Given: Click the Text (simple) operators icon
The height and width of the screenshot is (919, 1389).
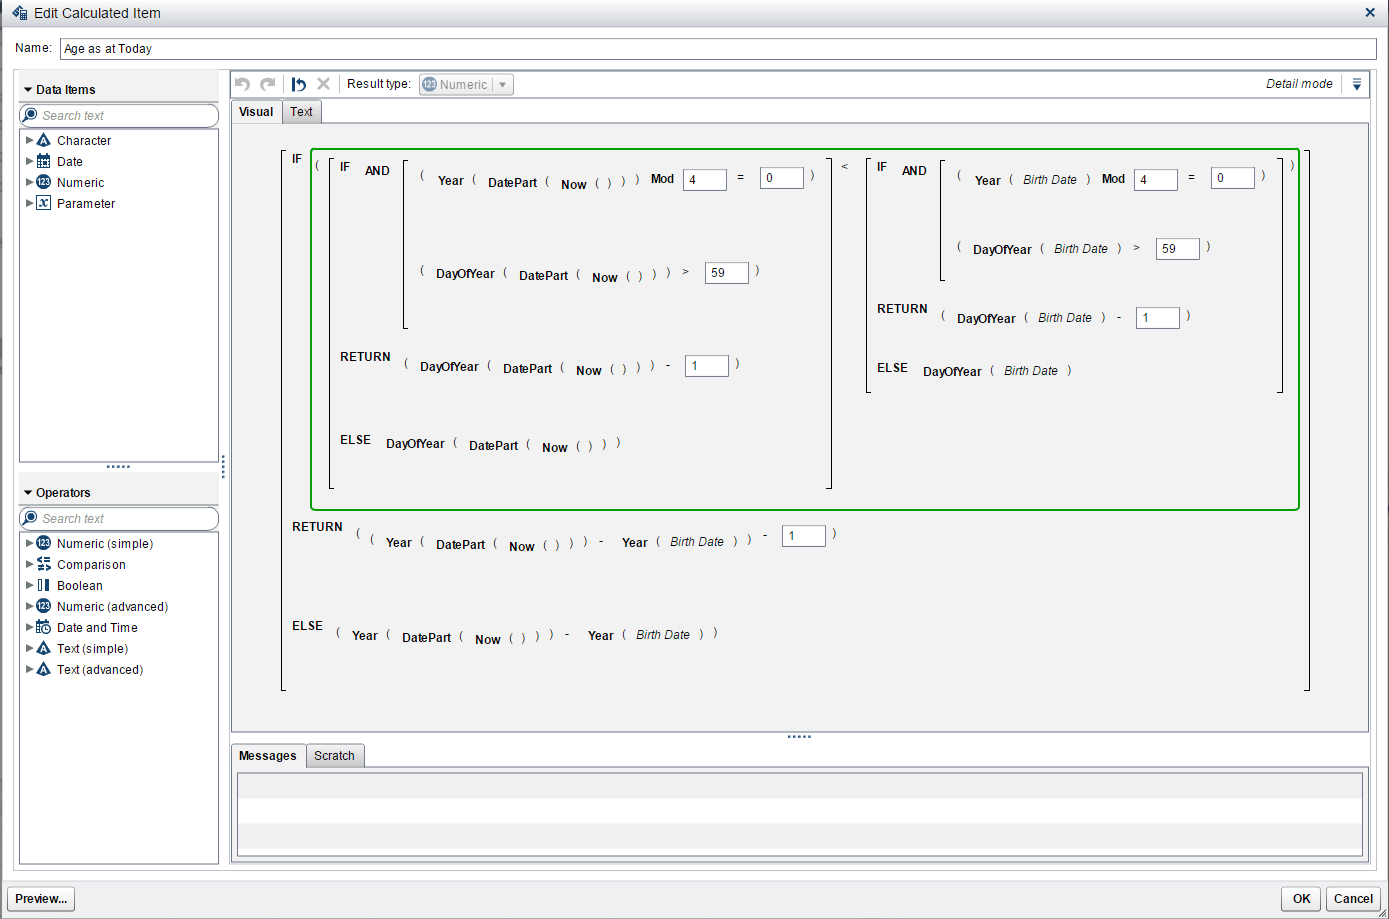Looking at the screenshot, I should 44,648.
